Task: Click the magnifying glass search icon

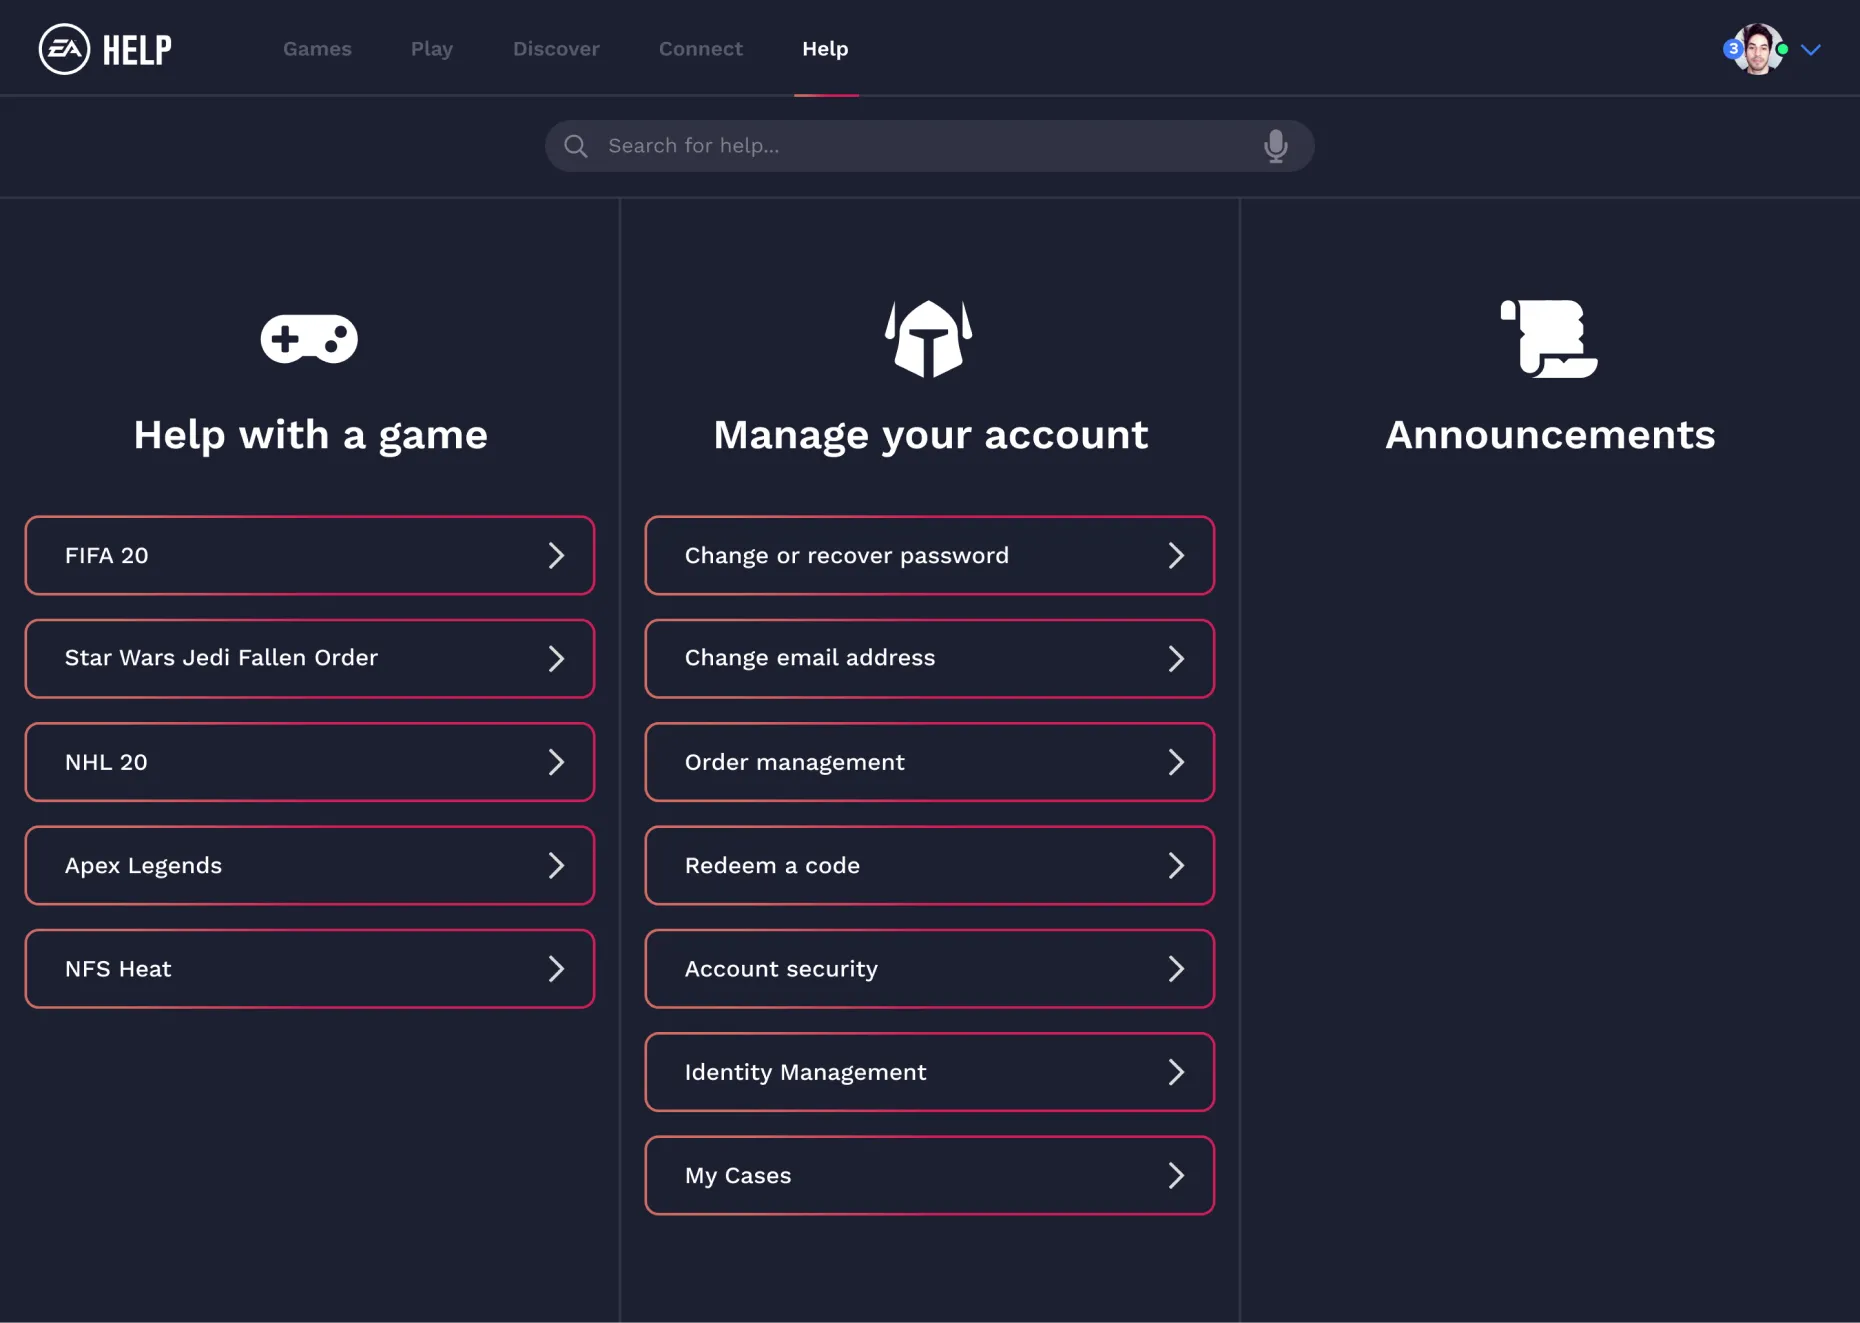Action: (x=575, y=146)
